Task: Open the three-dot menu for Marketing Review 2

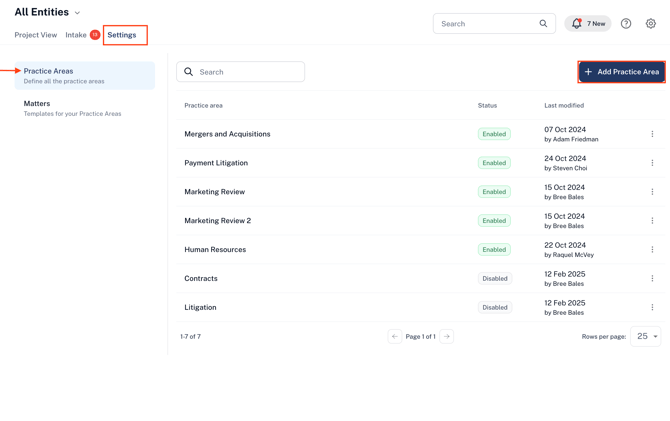Action: coord(652,221)
